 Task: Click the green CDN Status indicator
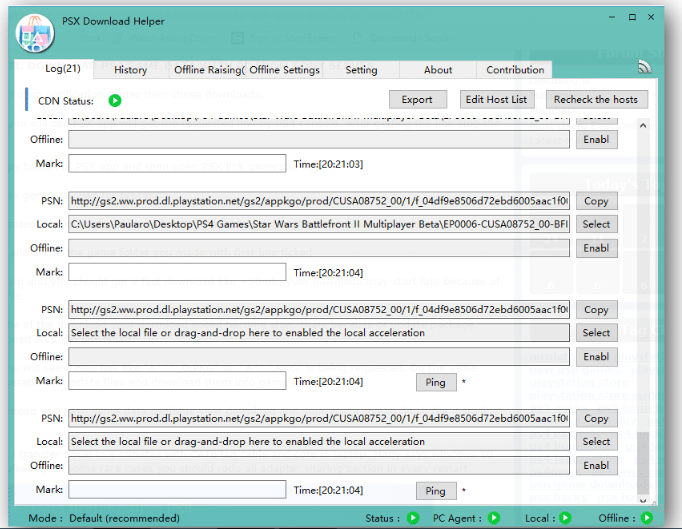115,100
